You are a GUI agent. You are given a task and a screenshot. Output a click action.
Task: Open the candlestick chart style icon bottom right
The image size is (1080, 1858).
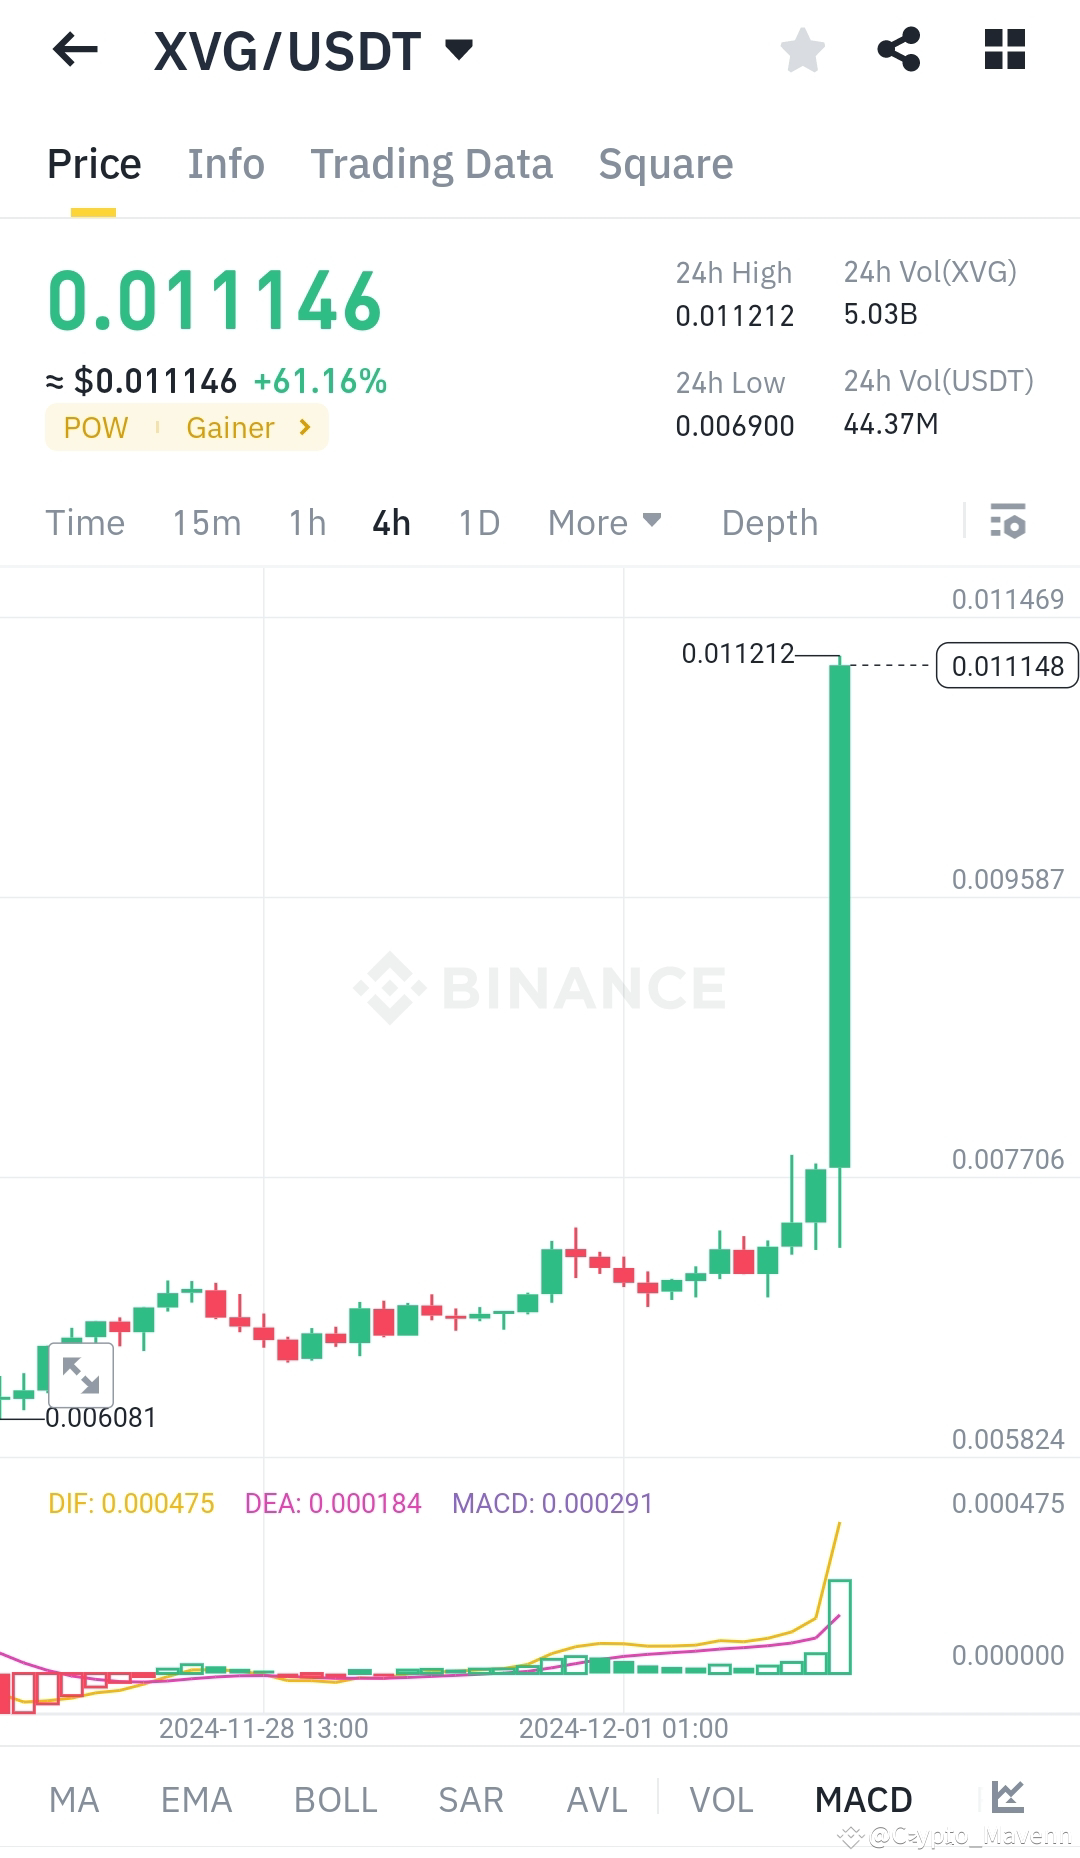[x=1008, y=1798]
